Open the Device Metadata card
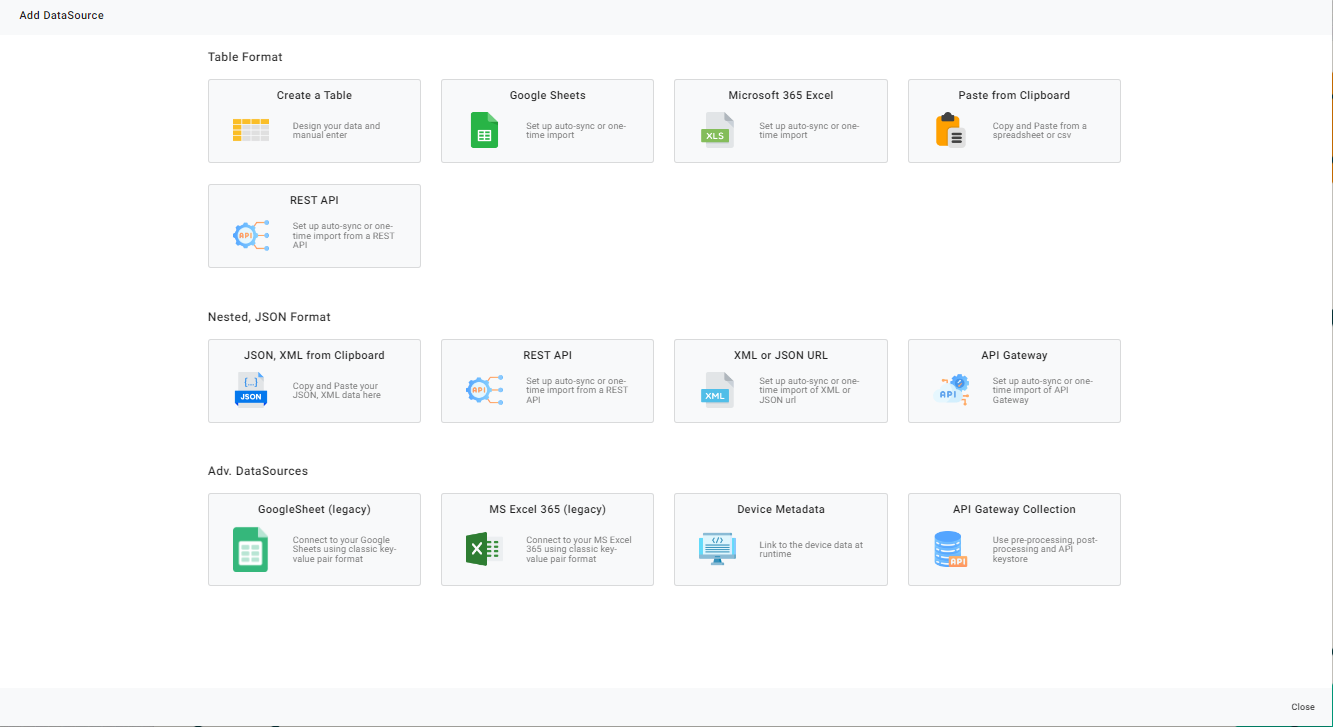The image size is (1333, 727). [781, 539]
